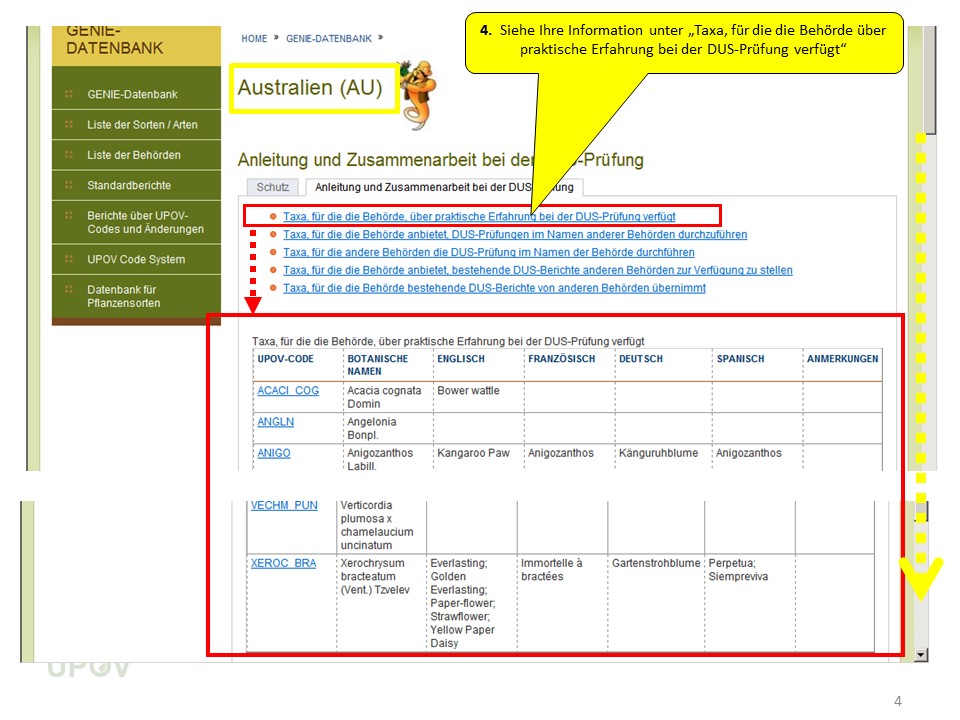Open Liste der Behörden menu item

point(133,155)
